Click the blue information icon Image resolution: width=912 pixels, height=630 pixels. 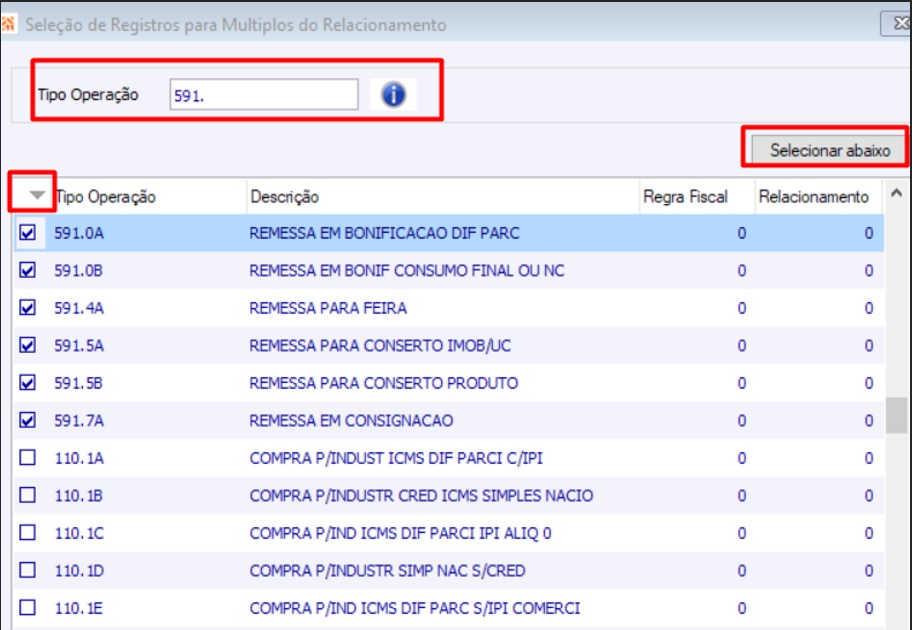point(393,94)
